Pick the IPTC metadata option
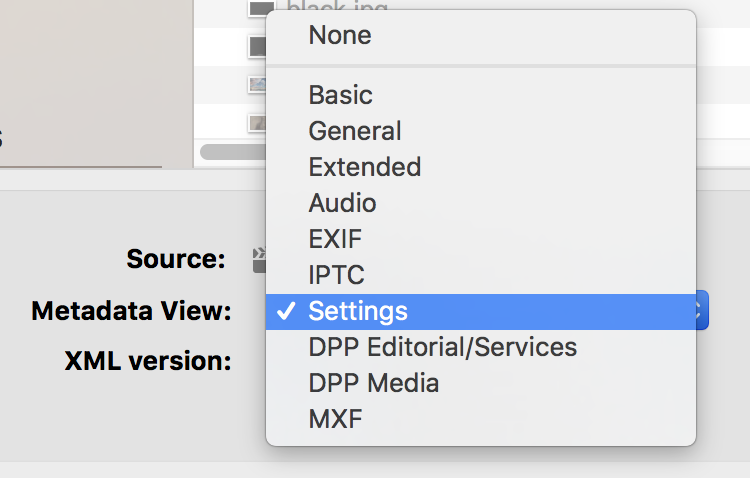The height and width of the screenshot is (478, 750). 336,275
